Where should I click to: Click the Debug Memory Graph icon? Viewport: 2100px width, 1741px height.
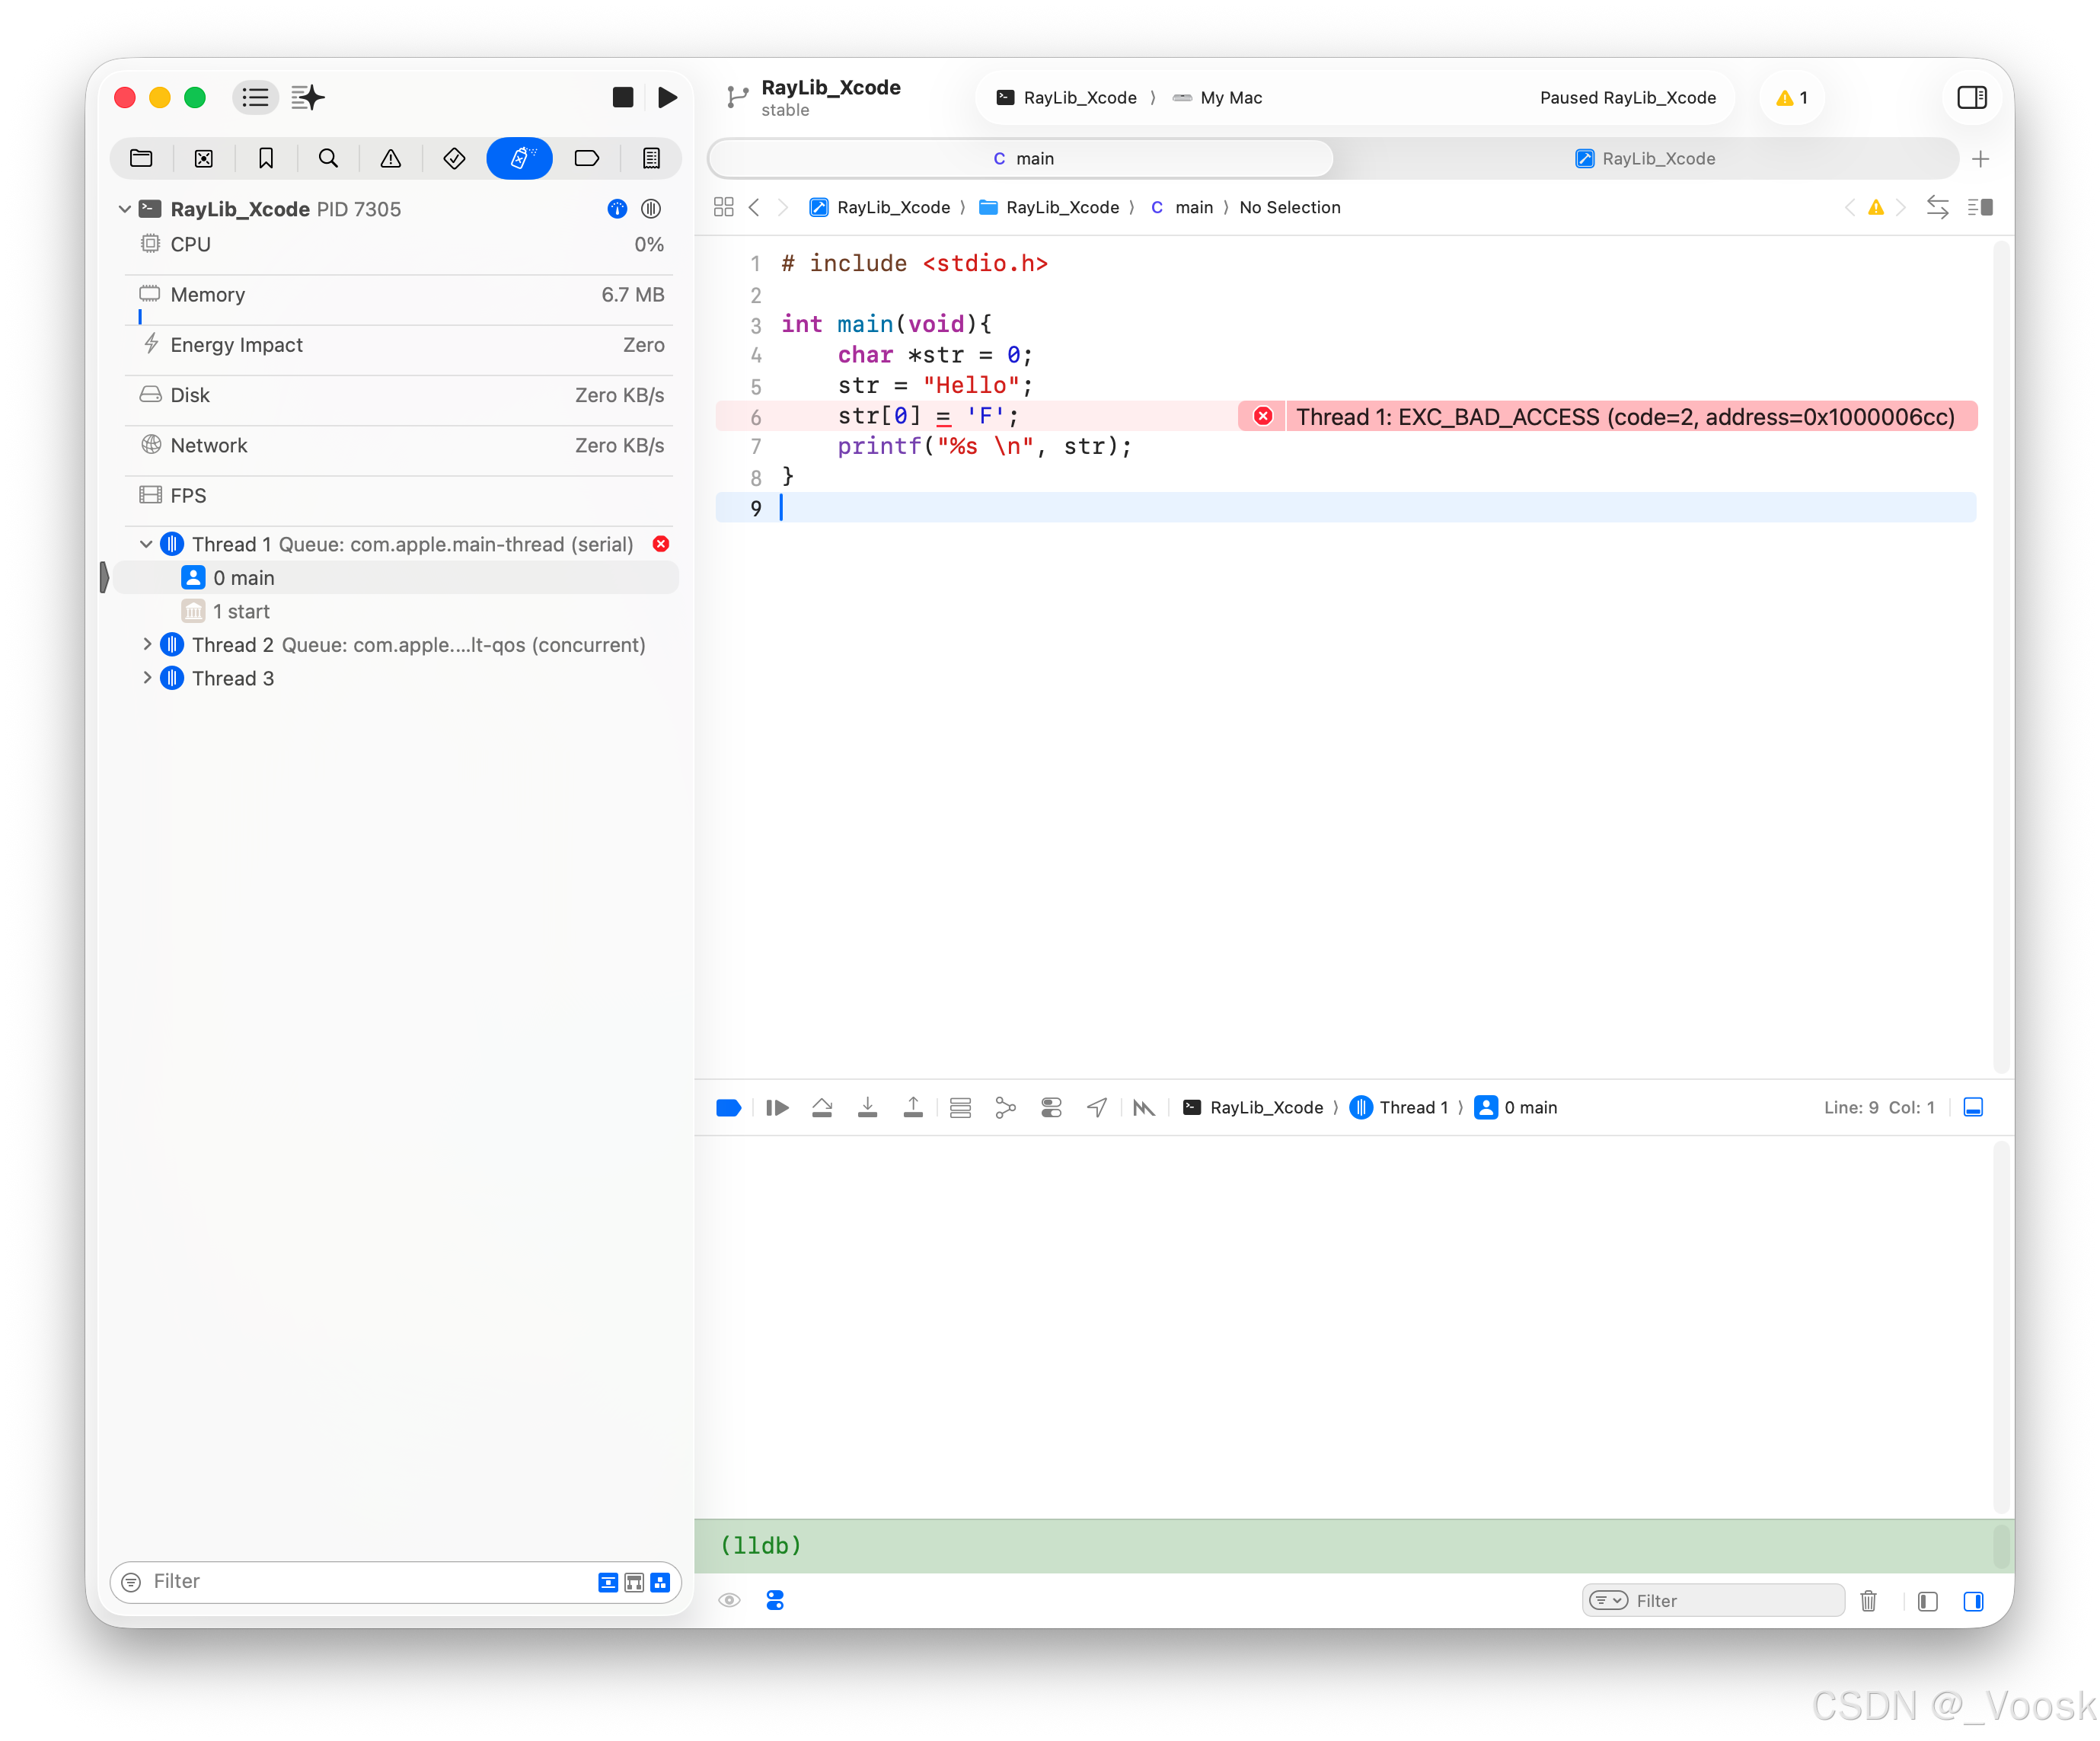coord(1005,1107)
